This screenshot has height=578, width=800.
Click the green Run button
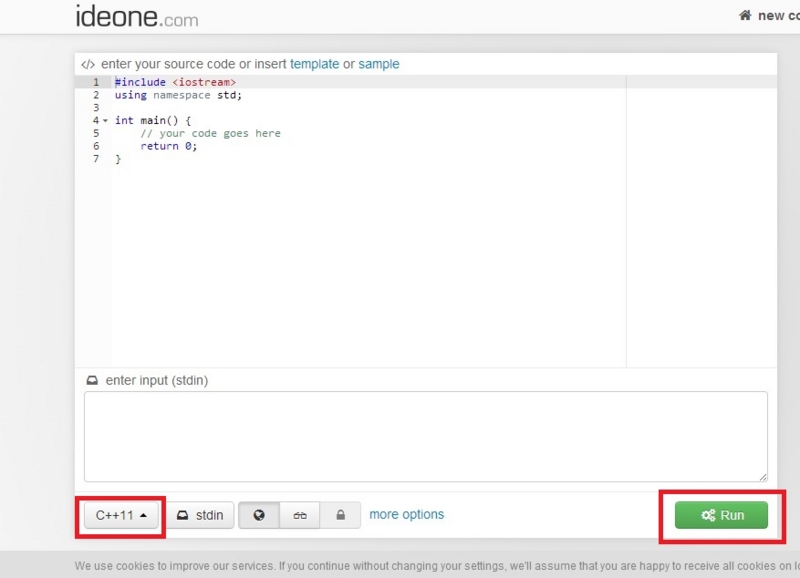(x=721, y=515)
